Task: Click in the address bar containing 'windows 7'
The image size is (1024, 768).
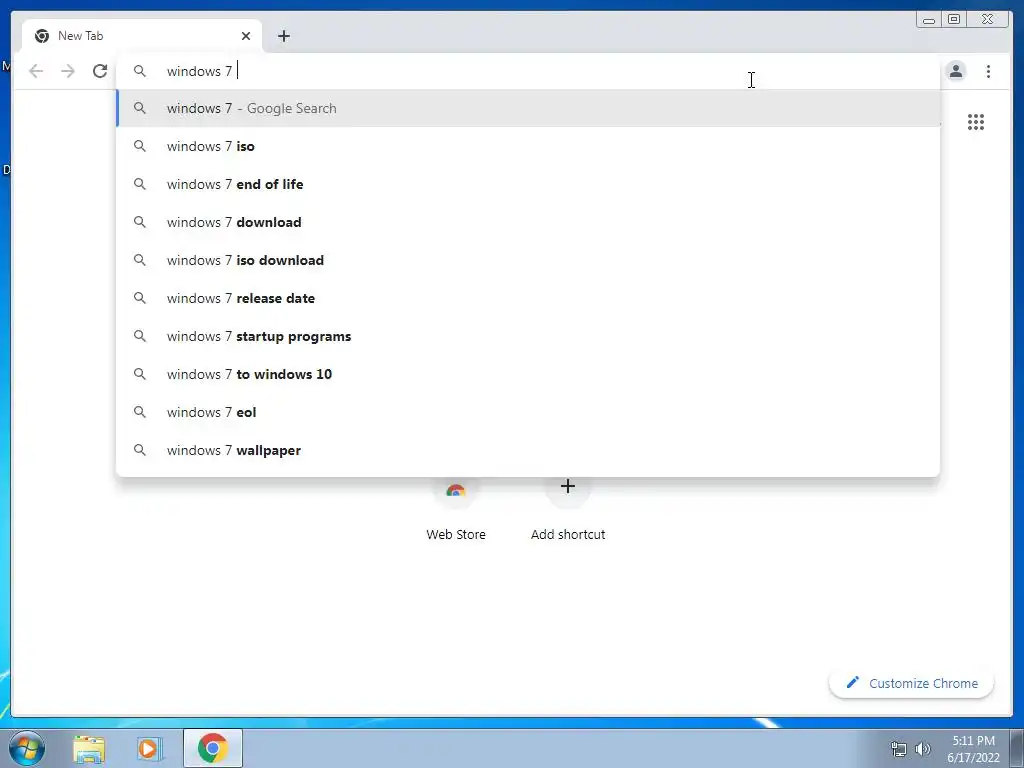Action: [x=528, y=71]
